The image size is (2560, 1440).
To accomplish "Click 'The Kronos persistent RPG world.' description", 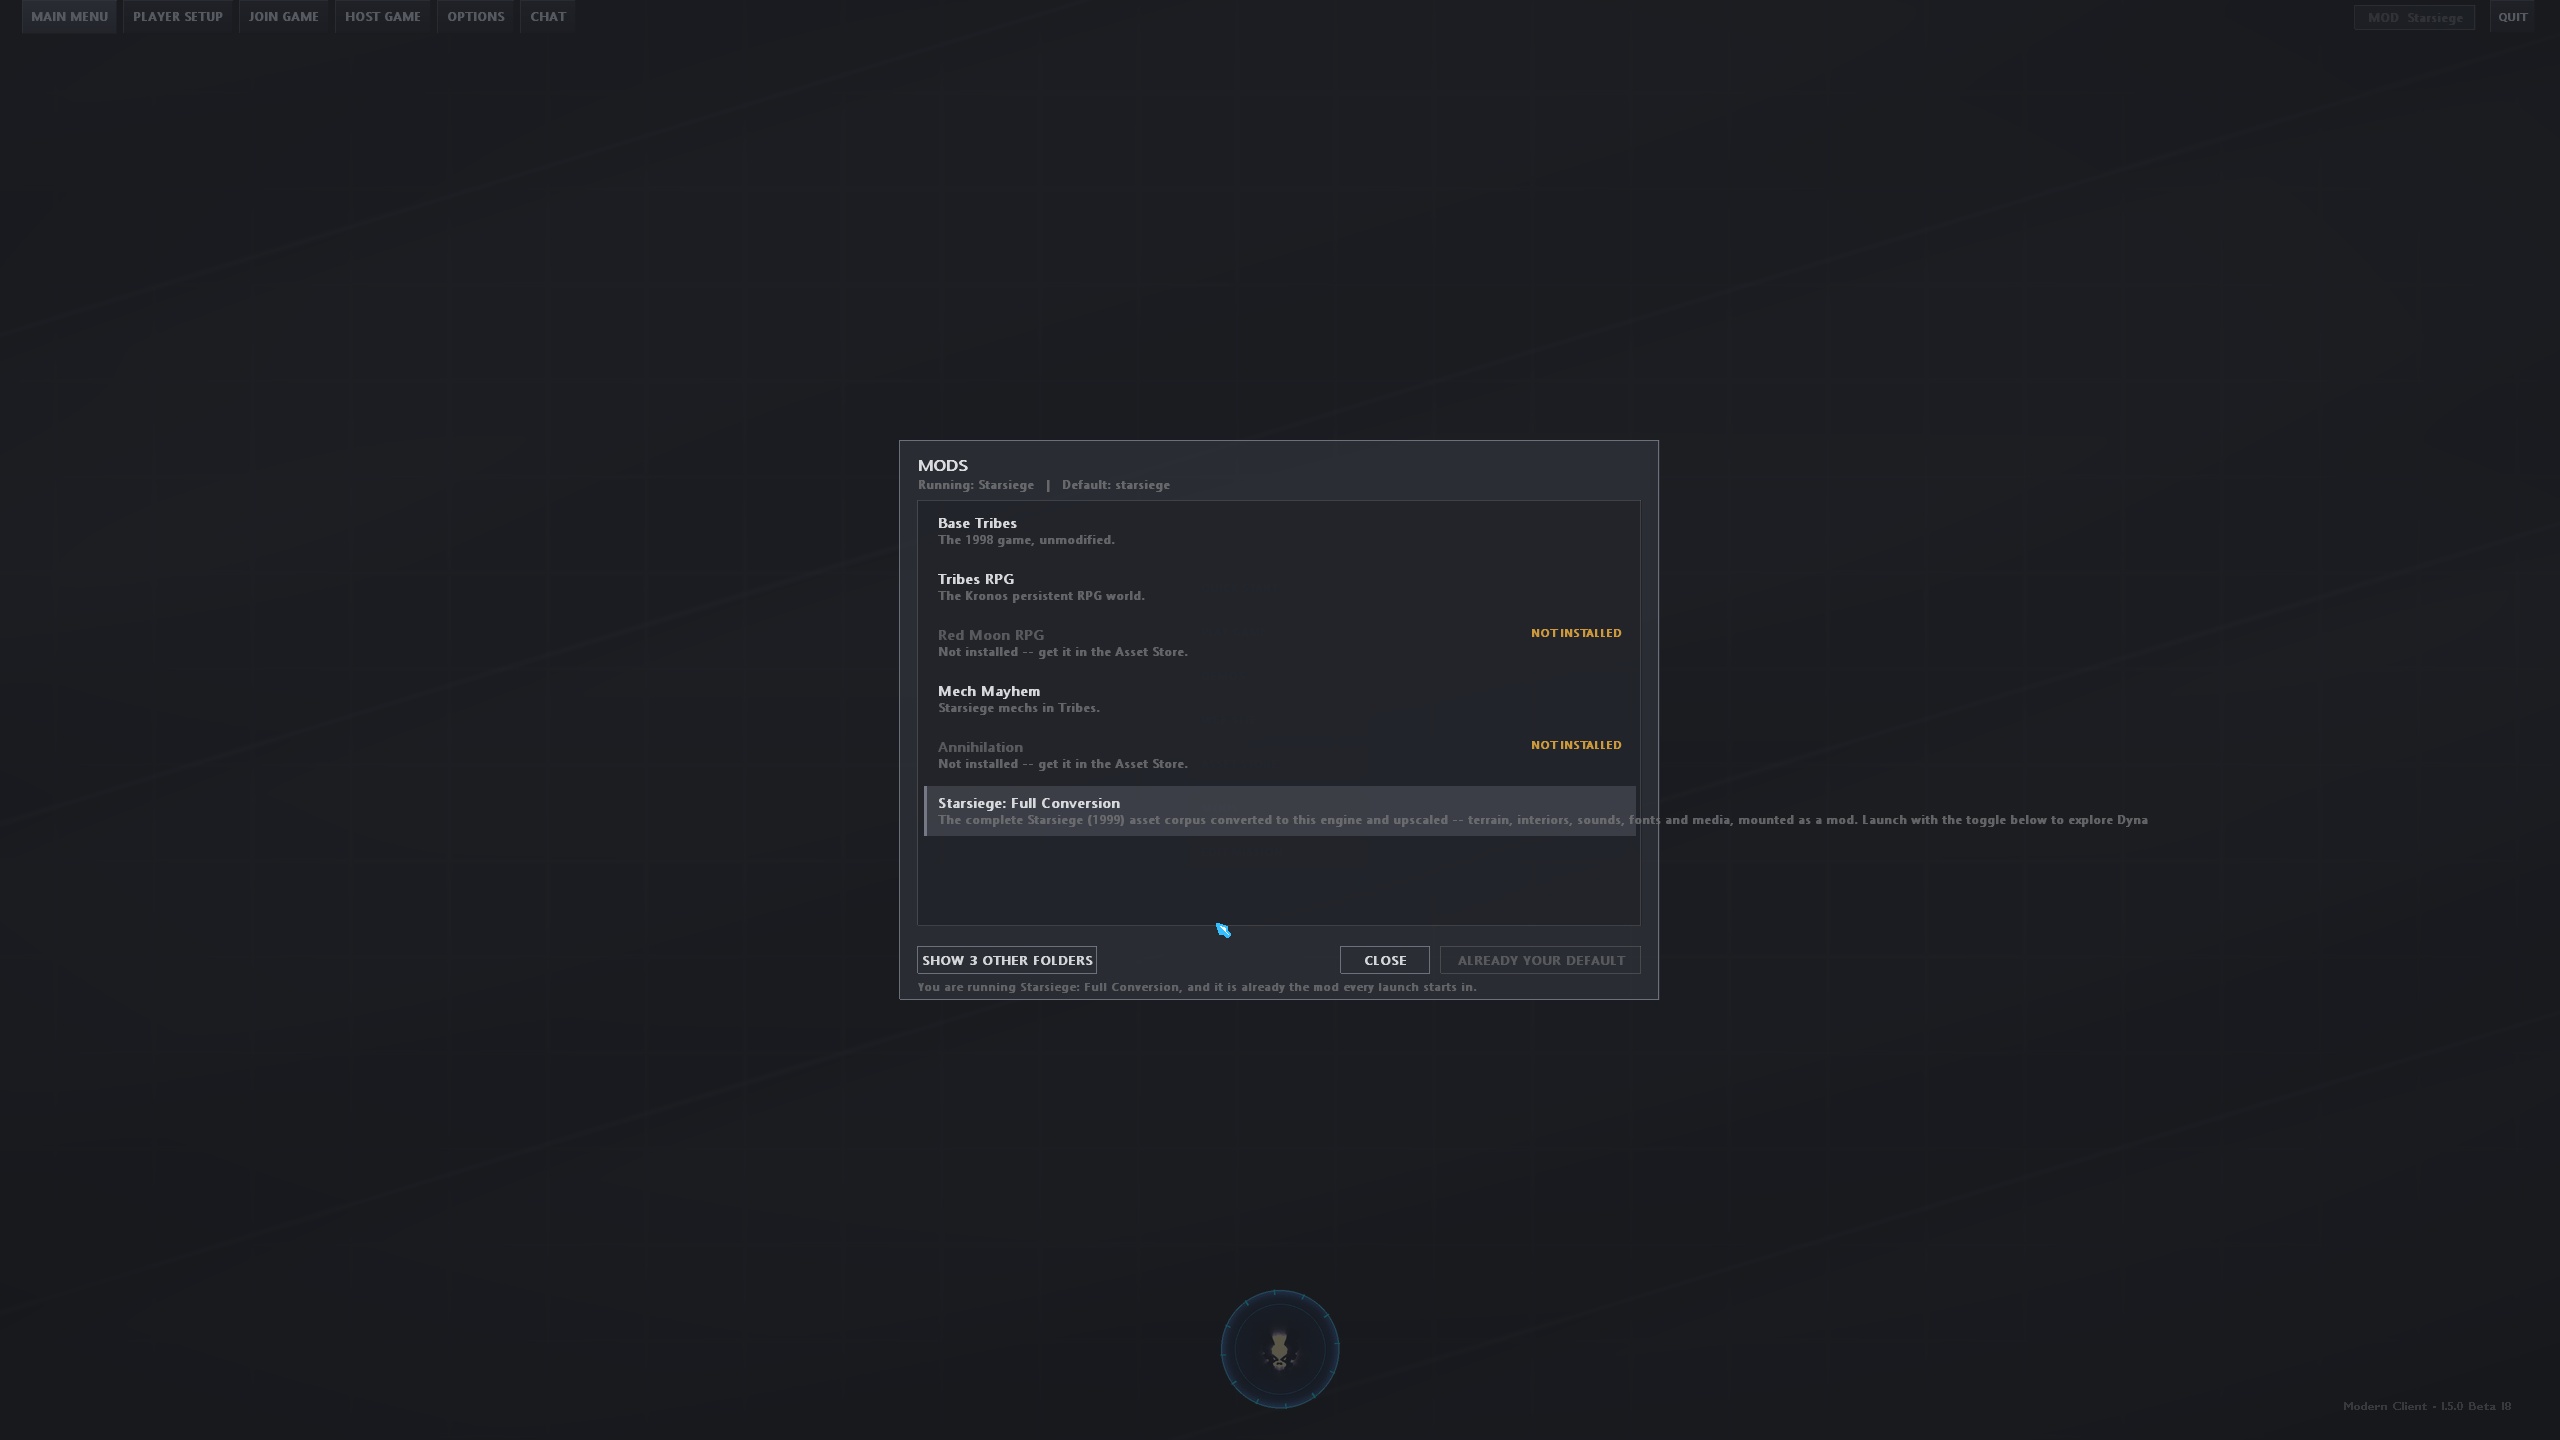I will pyautogui.click(x=1041, y=596).
